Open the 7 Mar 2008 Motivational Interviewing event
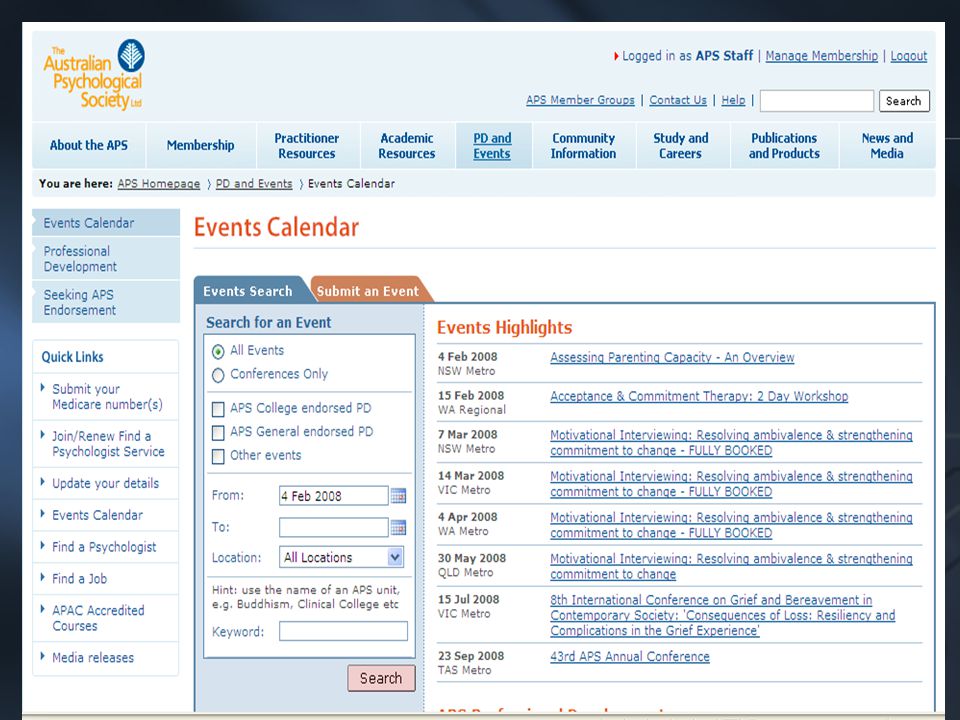Screen dimensions: 960x720 [x=731, y=443]
